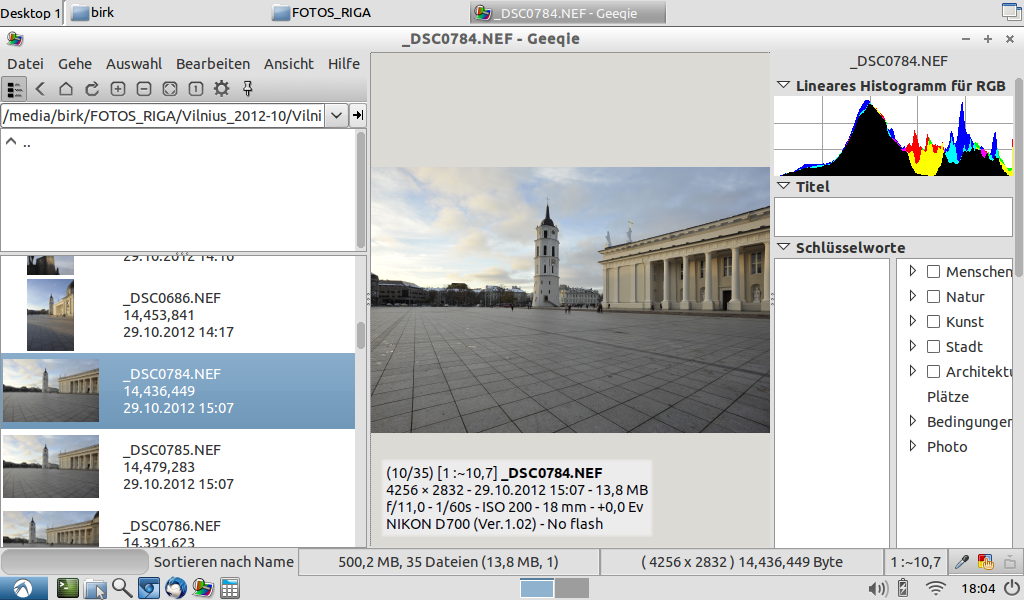This screenshot has height=600, width=1024.
Task: Toggle the thumbnail list view icon
Action: pyautogui.click(x=14, y=89)
